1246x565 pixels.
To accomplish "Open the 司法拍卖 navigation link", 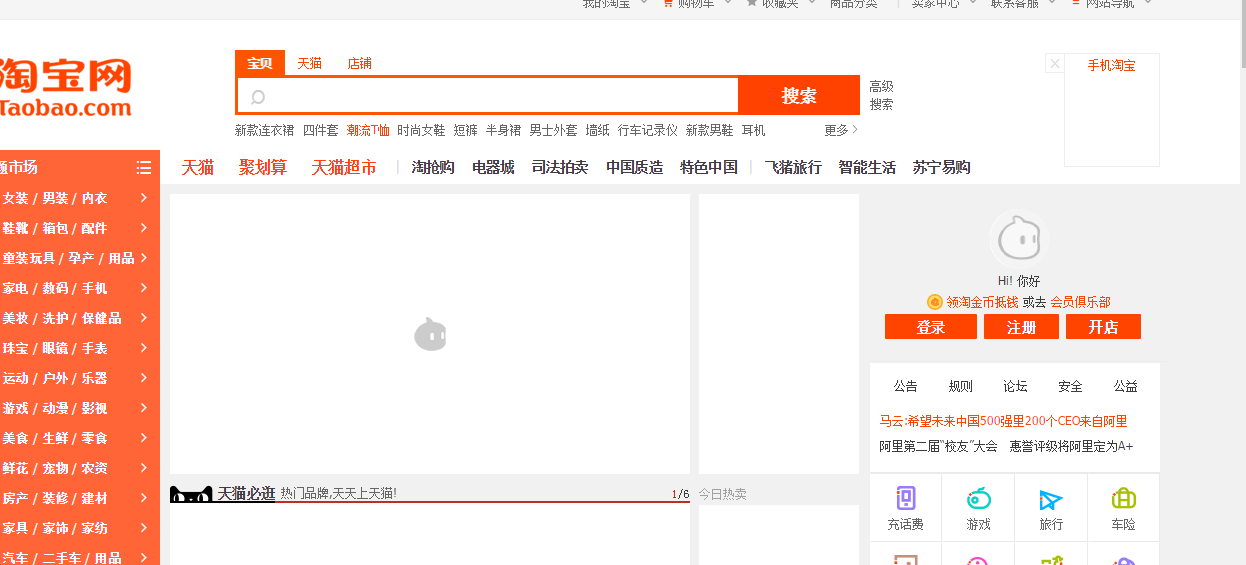I will pyautogui.click(x=560, y=167).
